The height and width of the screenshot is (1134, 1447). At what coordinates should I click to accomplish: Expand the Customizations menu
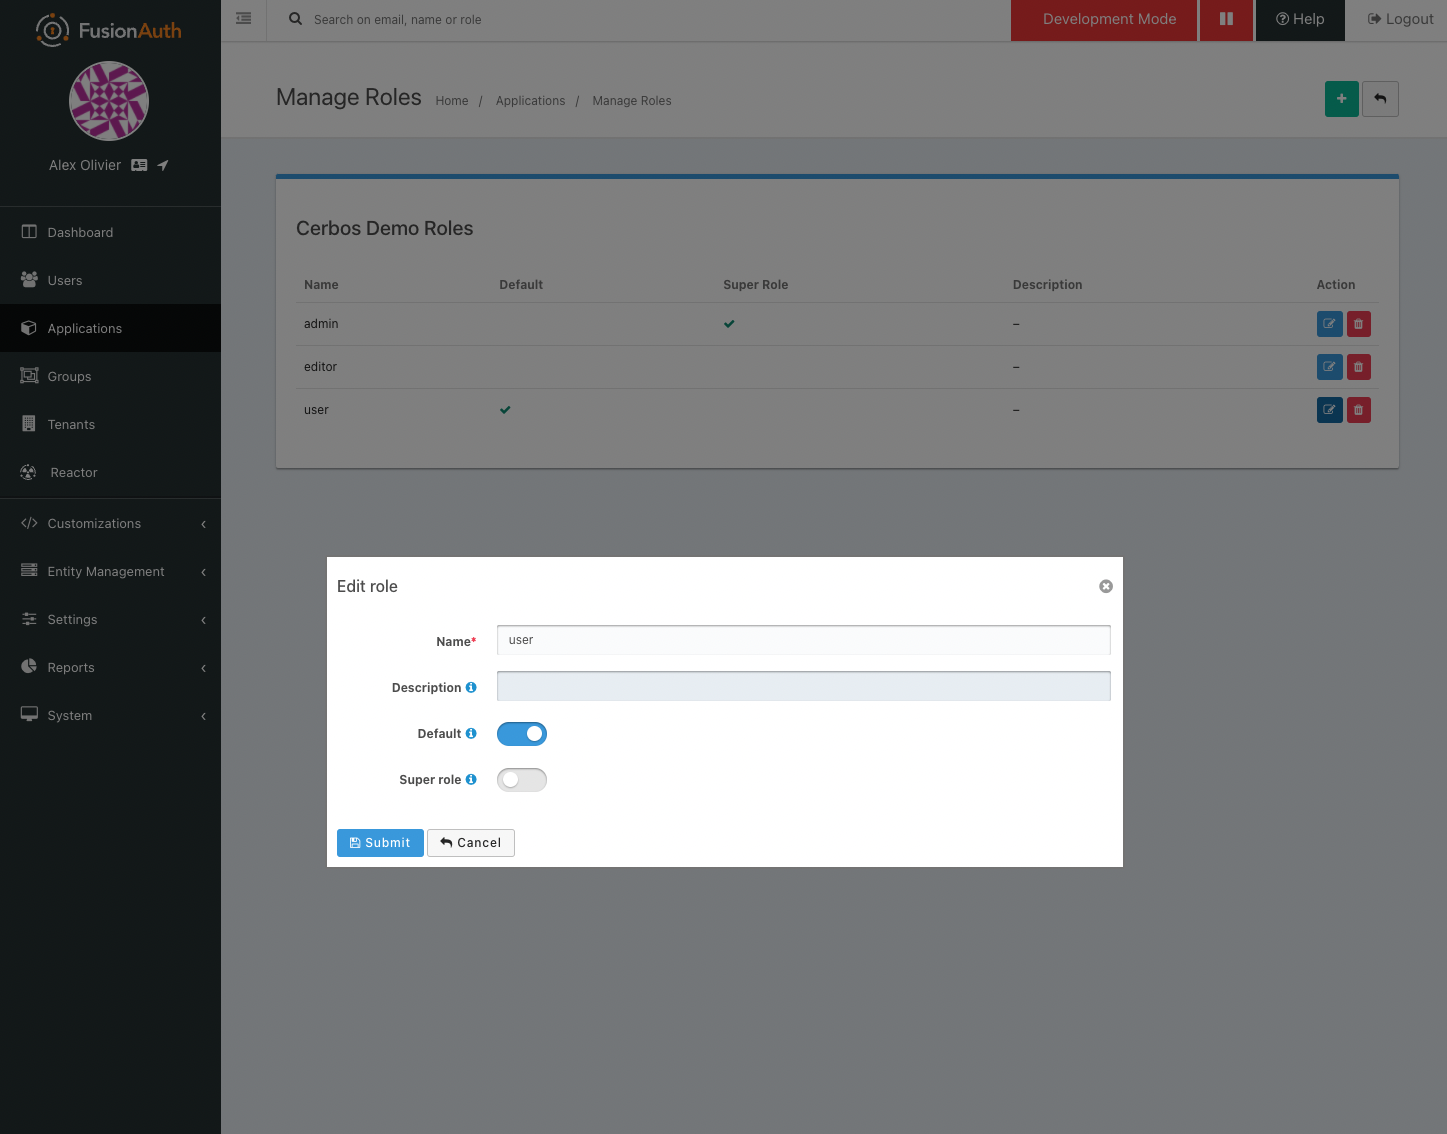[x=94, y=523]
